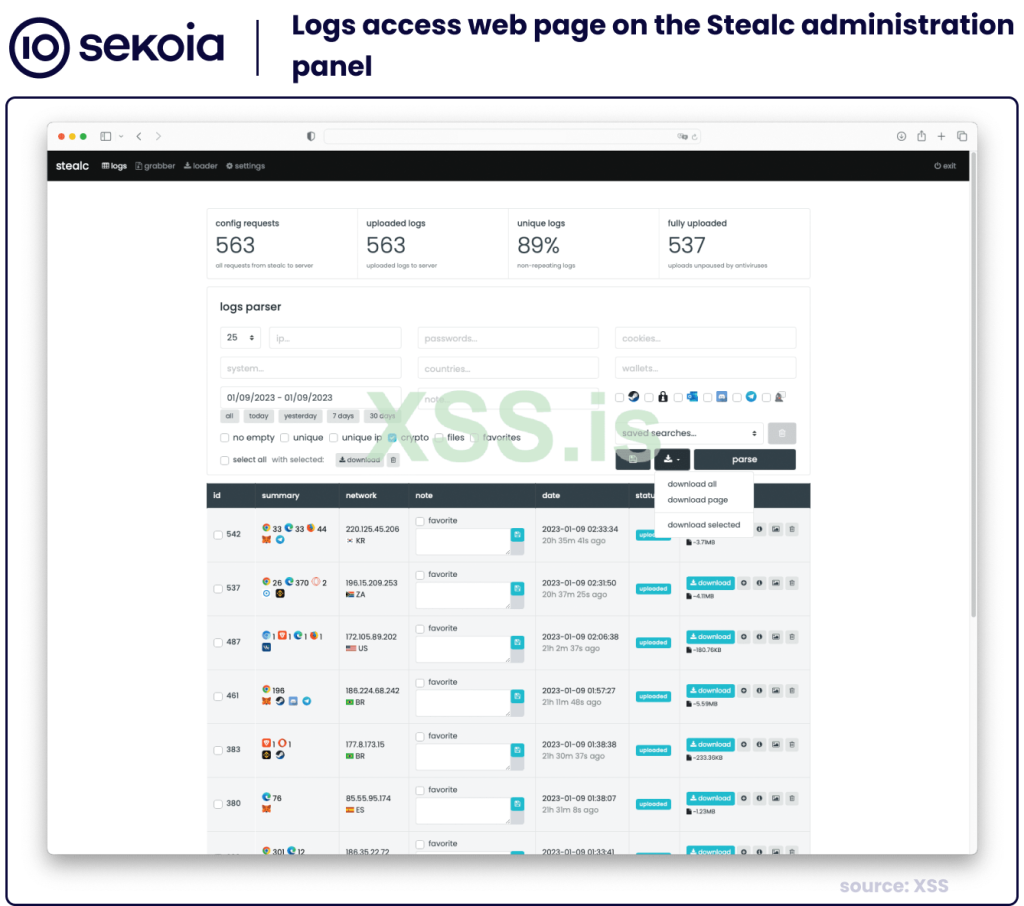Open info icon for log 380

759,798
